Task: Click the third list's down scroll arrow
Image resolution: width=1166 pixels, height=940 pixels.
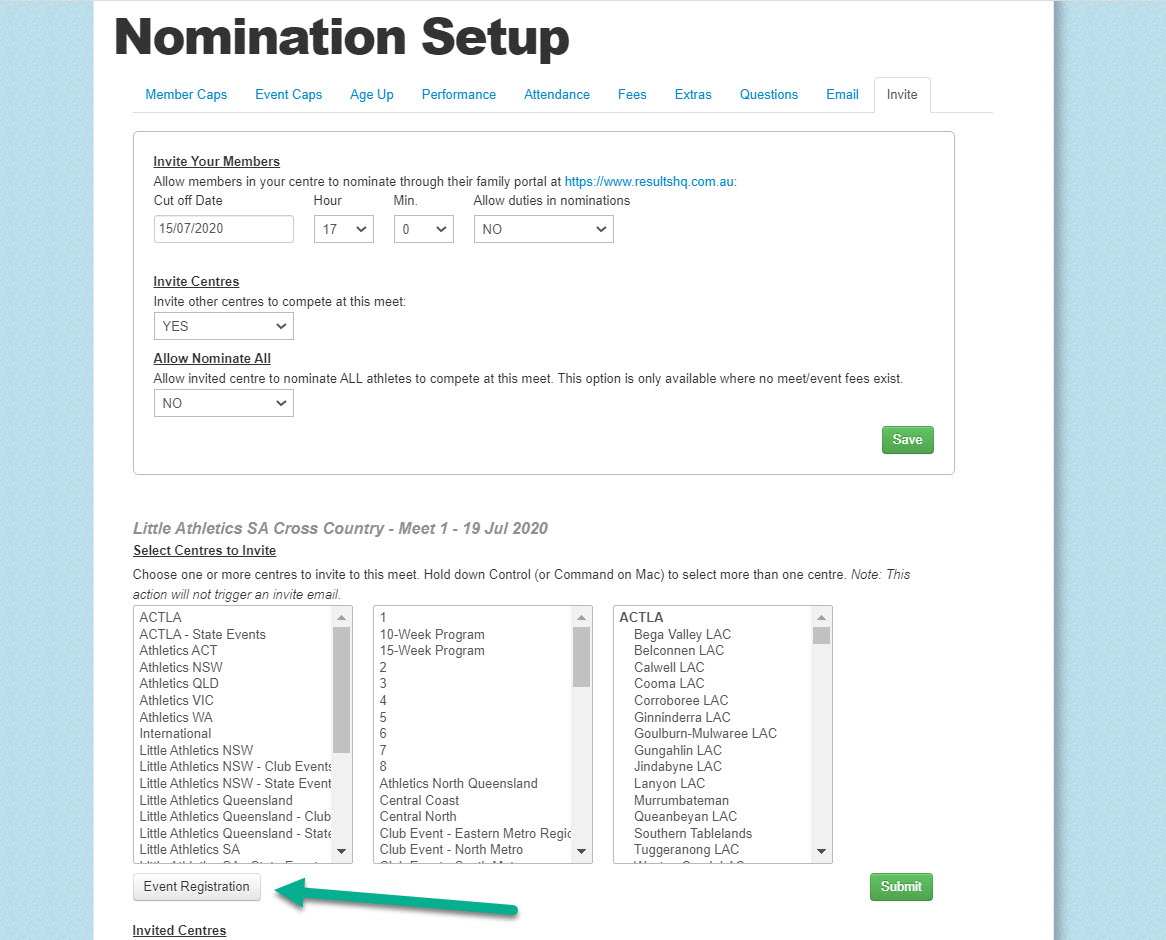Action: pyautogui.click(x=822, y=851)
